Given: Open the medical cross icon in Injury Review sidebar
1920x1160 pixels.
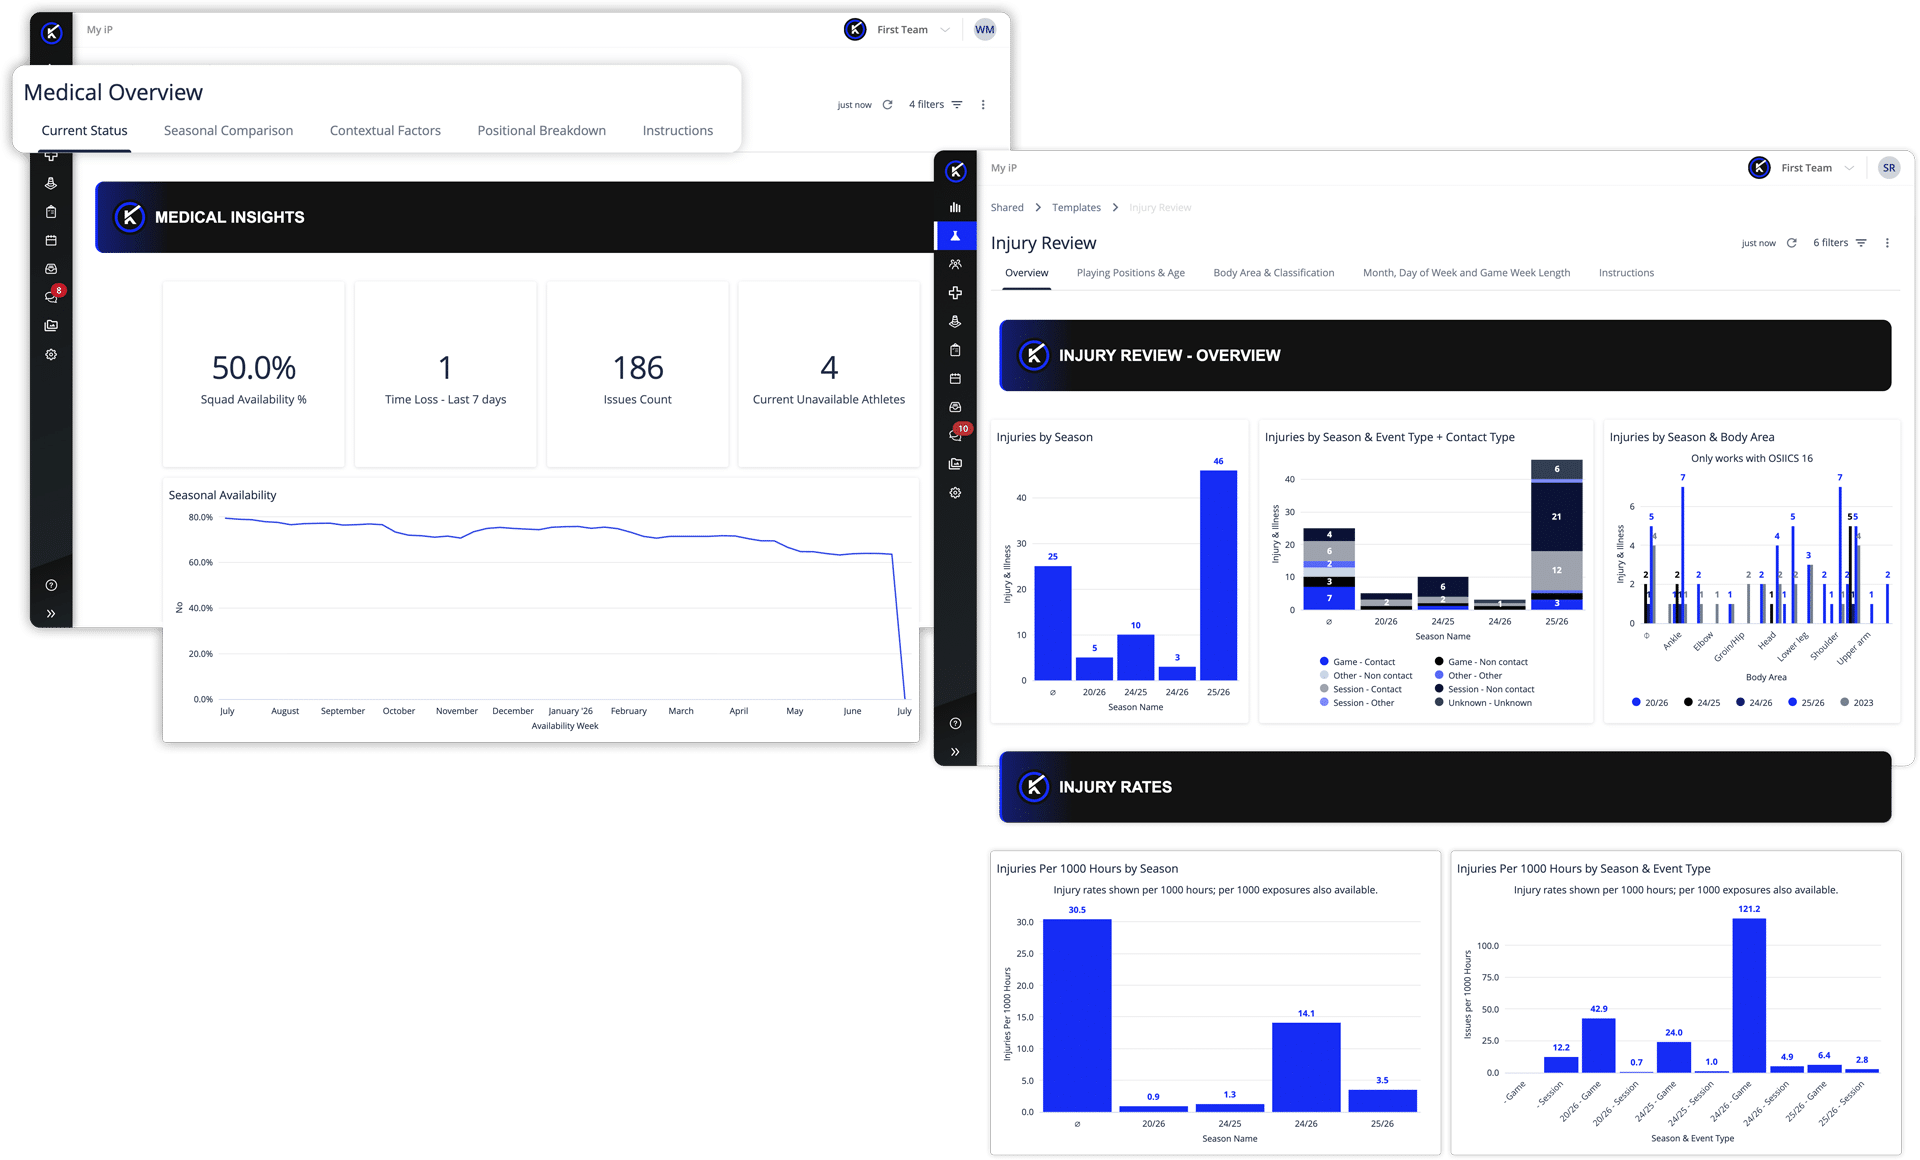Looking at the screenshot, I should click(x=955, y=293).
